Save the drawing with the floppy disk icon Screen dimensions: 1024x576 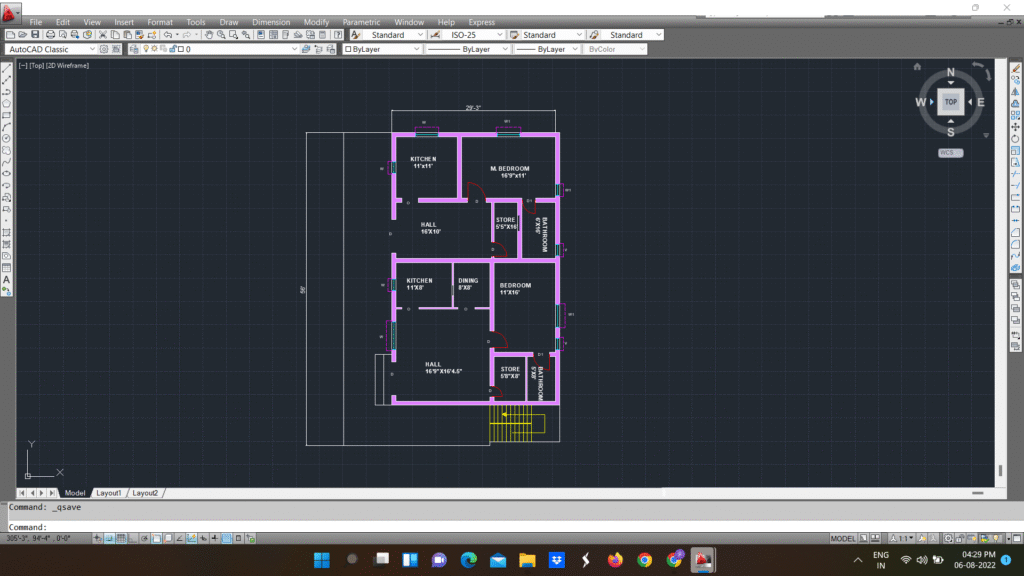[x=35, y=35]
